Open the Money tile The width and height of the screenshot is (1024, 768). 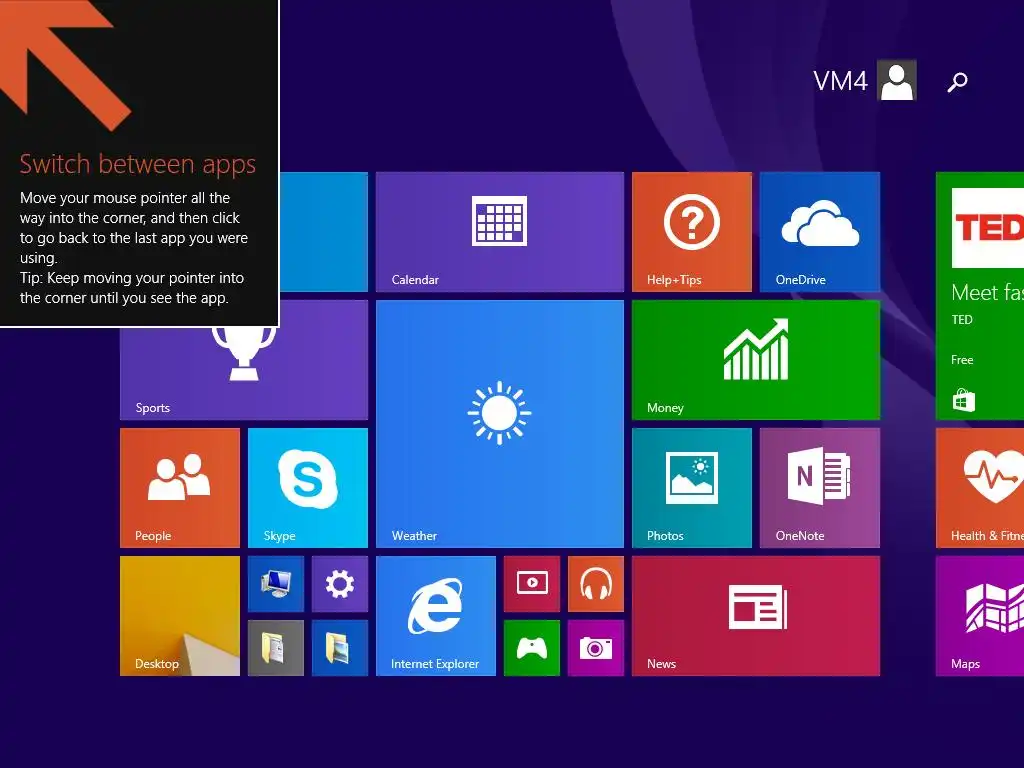[756, 360]
